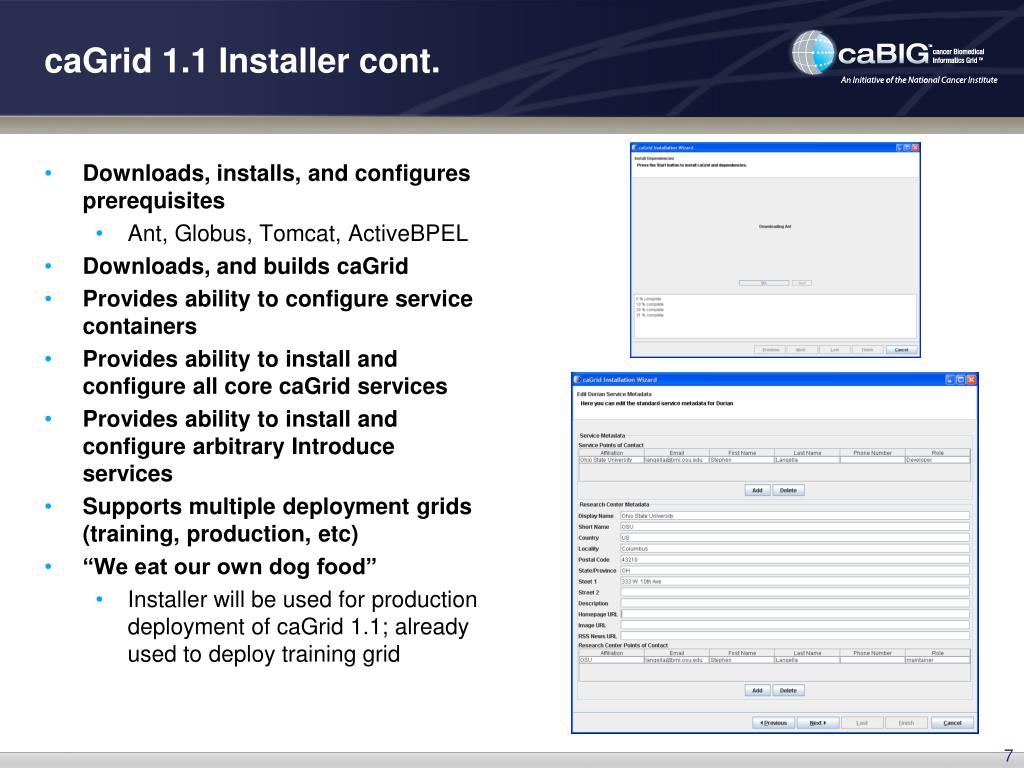Click the download progress bar in Install Dependencies
The height and width of the screenshot is (768, 1024).
click(x=764, y=283)
